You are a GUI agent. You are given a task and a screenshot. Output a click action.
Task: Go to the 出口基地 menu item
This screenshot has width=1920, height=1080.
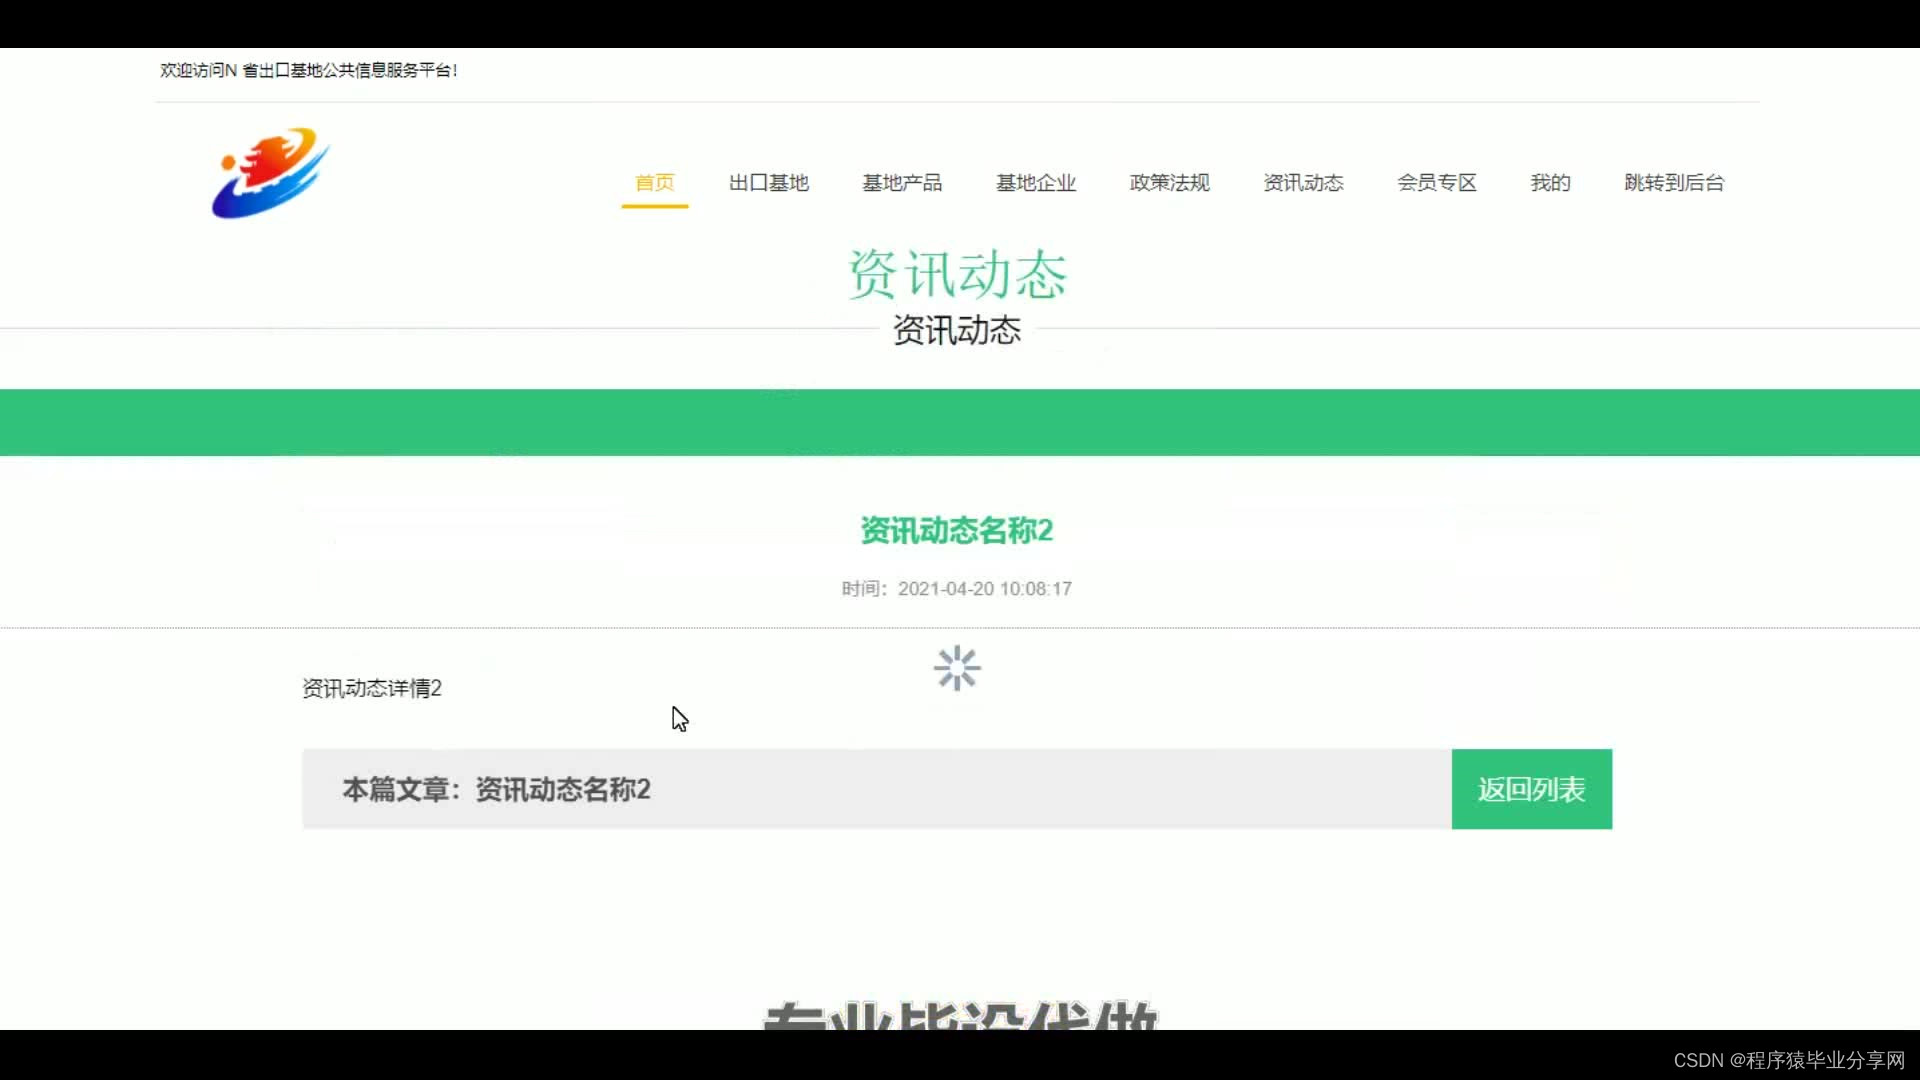[x=768, y=183]
